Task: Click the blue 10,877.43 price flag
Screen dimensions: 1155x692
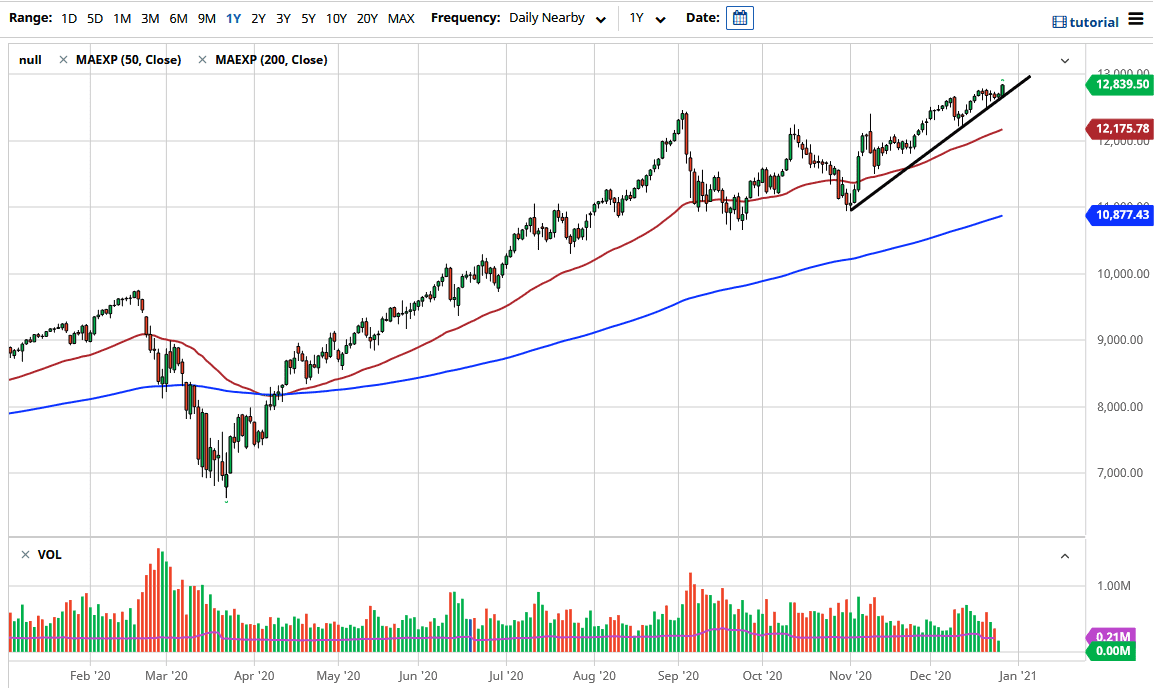Action: (x=1120, y=215)
